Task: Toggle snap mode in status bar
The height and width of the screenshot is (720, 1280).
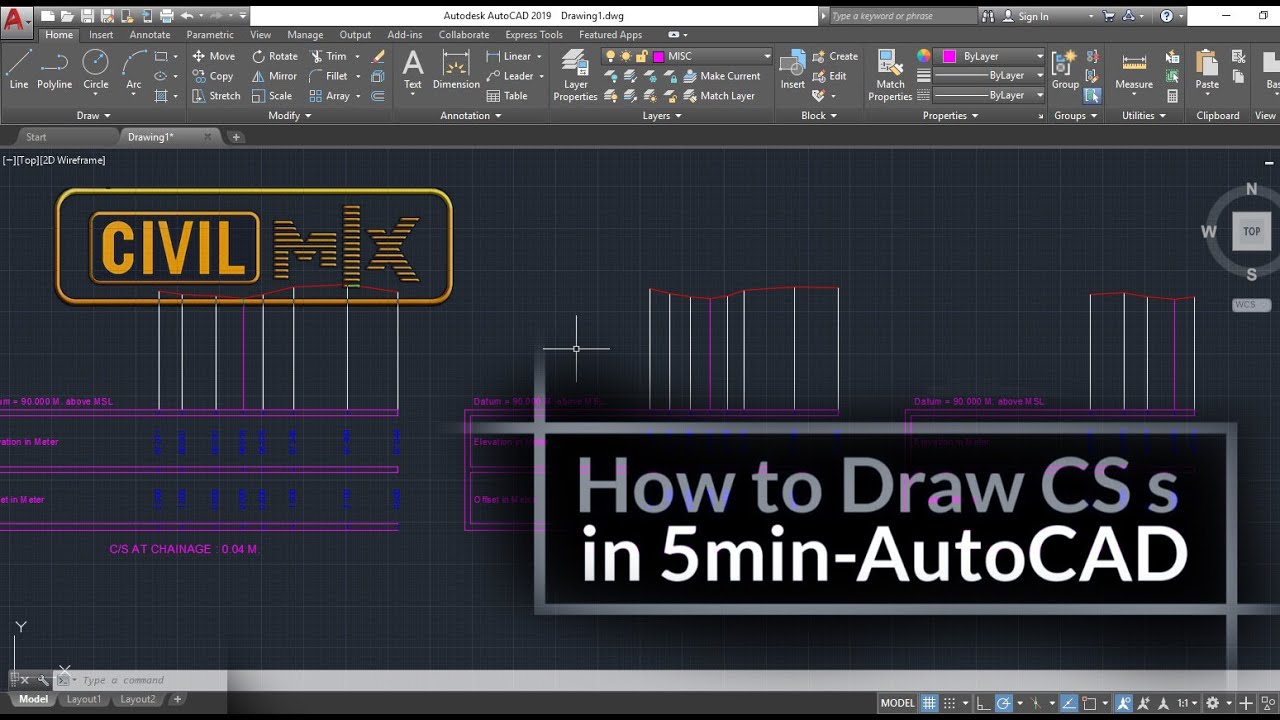Action: pos(950,703)
